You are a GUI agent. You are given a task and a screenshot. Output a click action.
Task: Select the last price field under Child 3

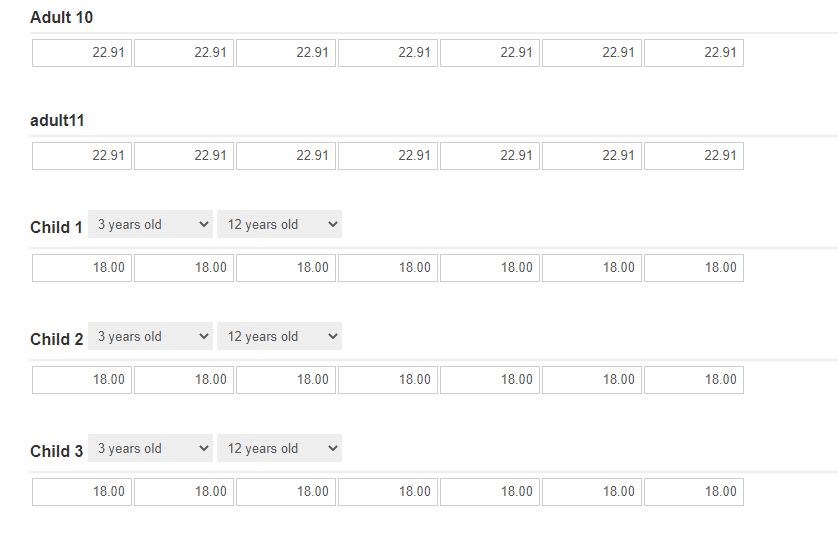(694, 492)
